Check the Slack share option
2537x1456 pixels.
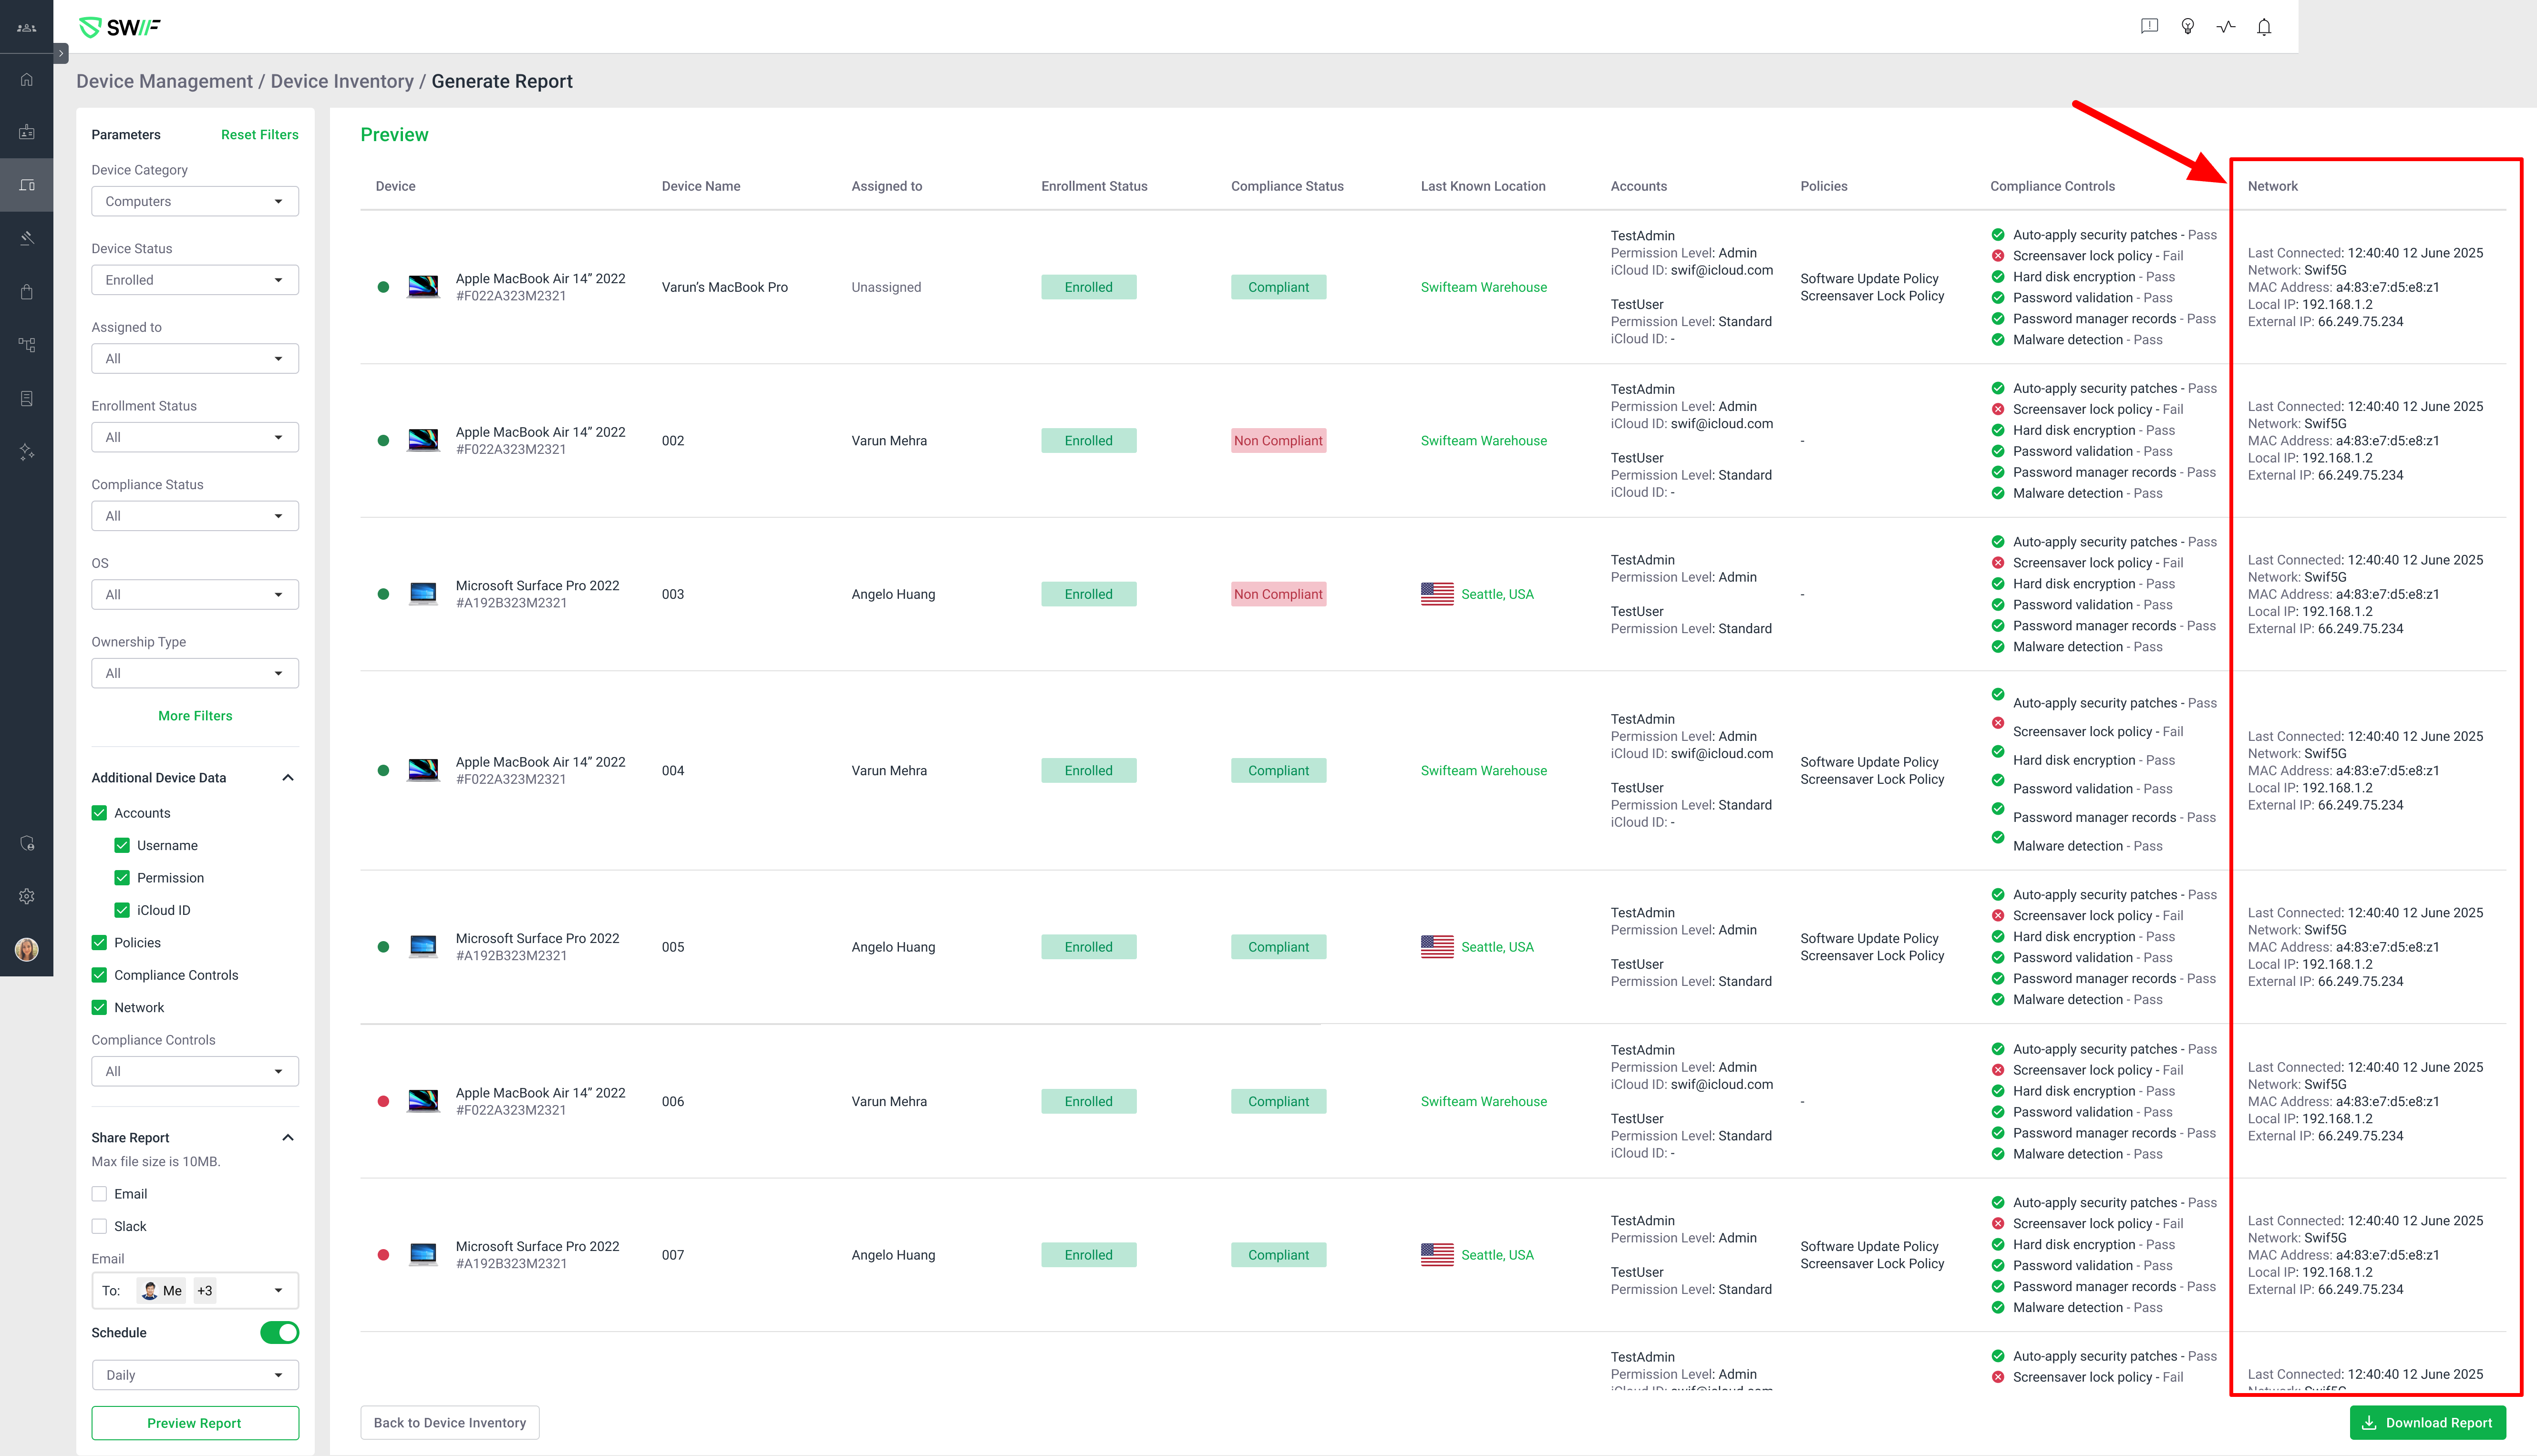coord(99,1227)
